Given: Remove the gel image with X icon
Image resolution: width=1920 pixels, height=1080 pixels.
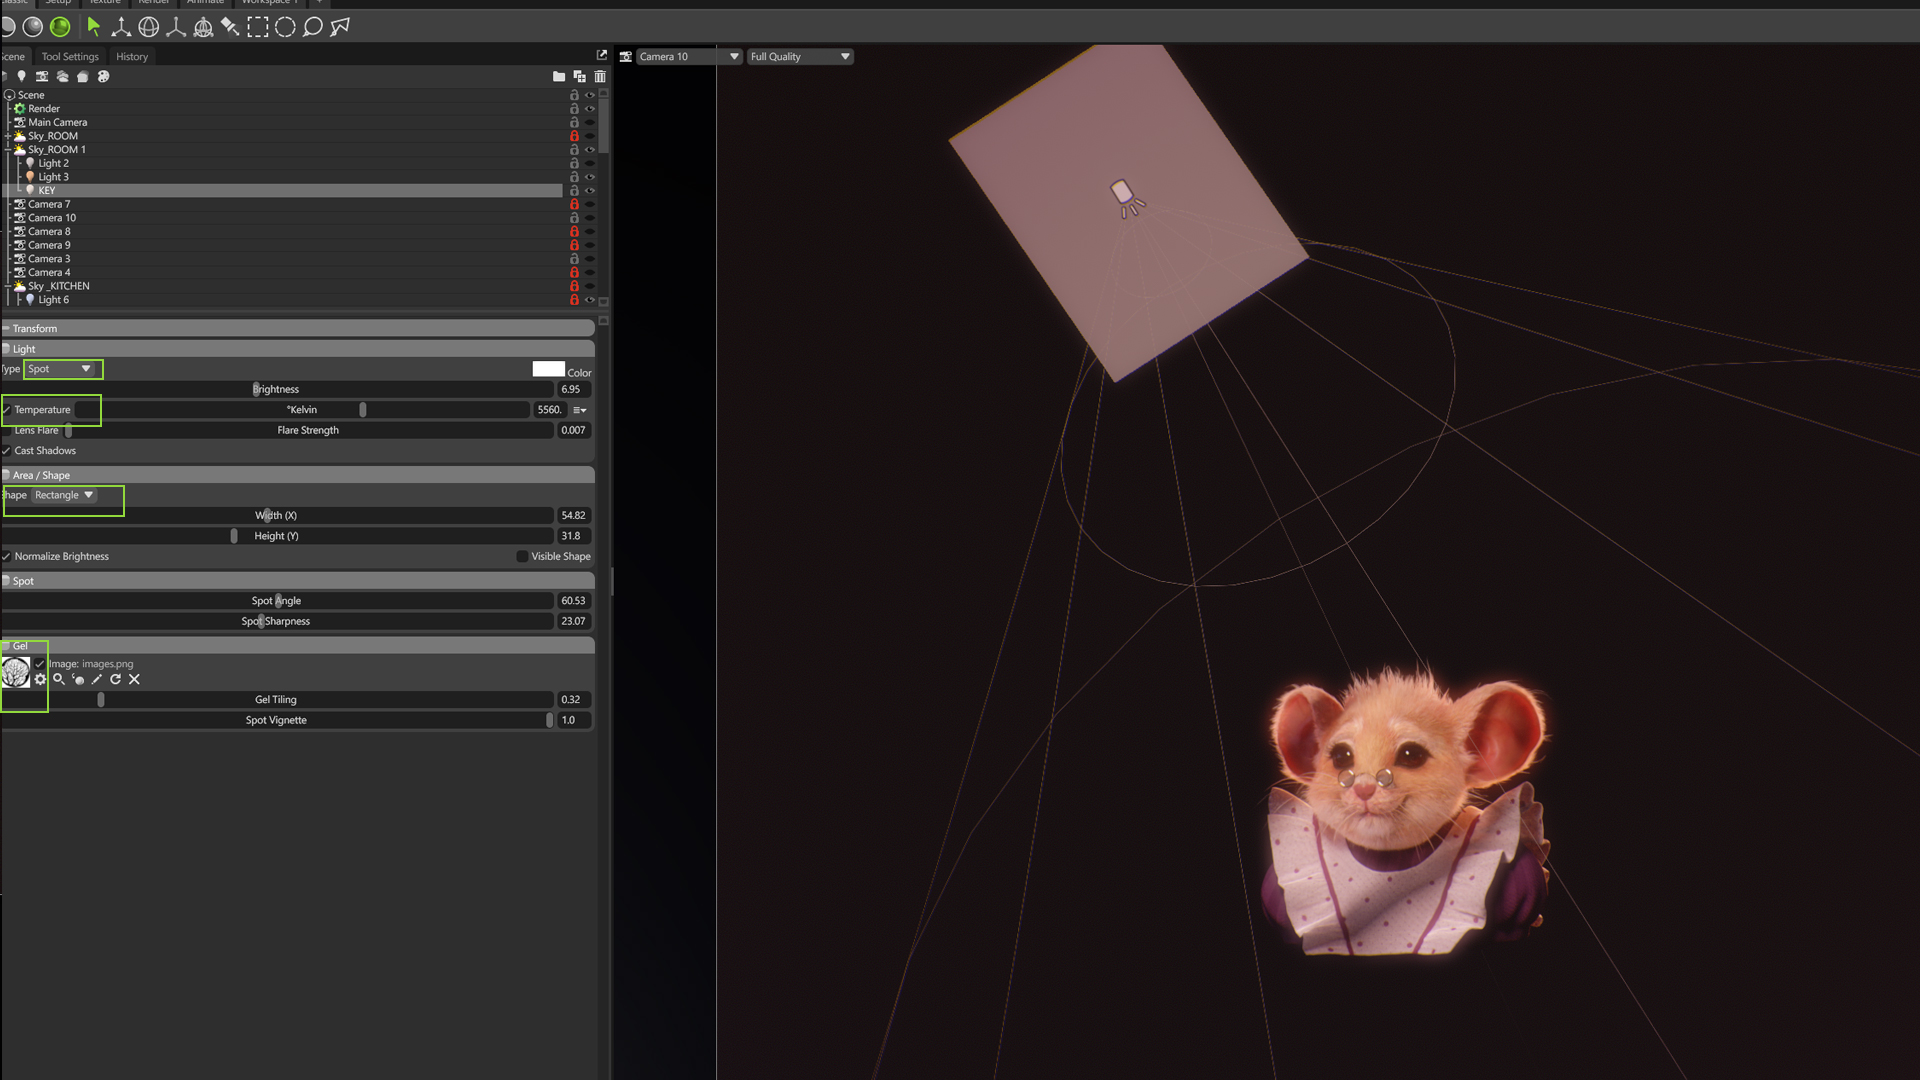Looking at the screenshot, I should tap(134, 680).
